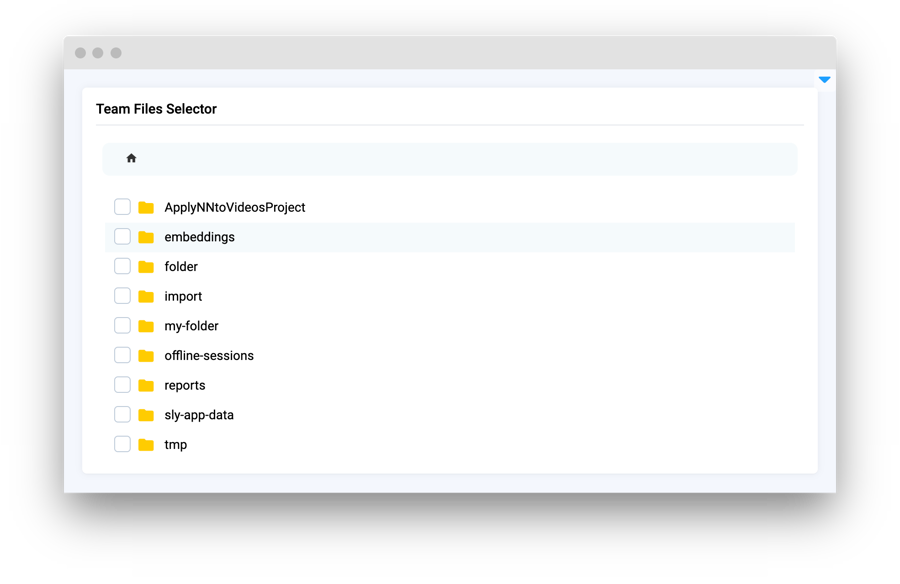Open the reports folder
Viewport: 900px width, 584px height.
185,385
